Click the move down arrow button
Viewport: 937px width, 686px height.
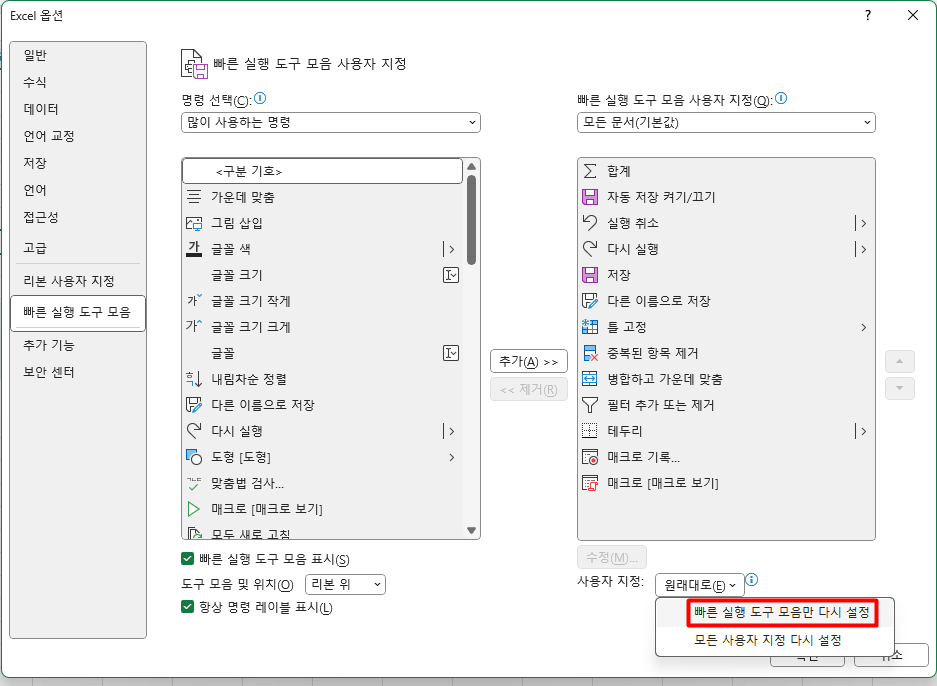[x=899, y=388]
